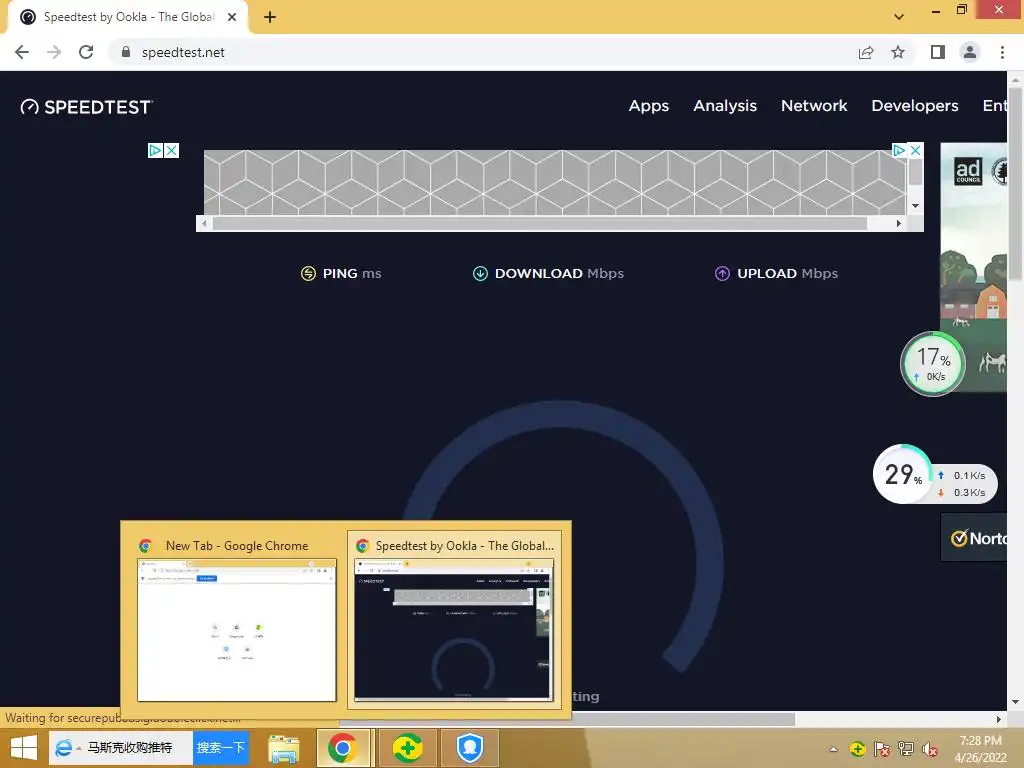Click the banner ad's right scroll arrow

click(x=899, y=223)
